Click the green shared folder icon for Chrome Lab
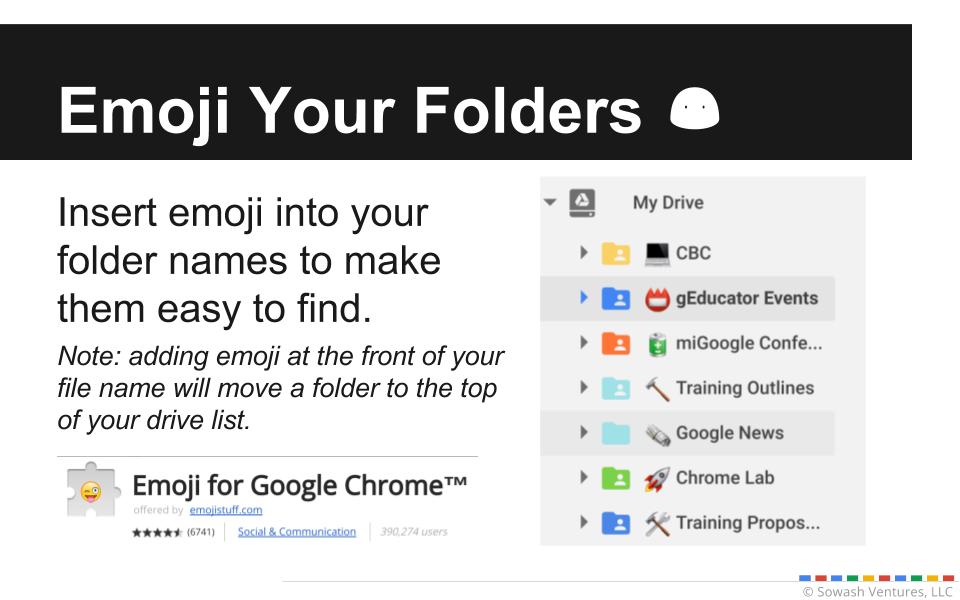The height and width of the screenshot is (600, 960). point(615,478)
